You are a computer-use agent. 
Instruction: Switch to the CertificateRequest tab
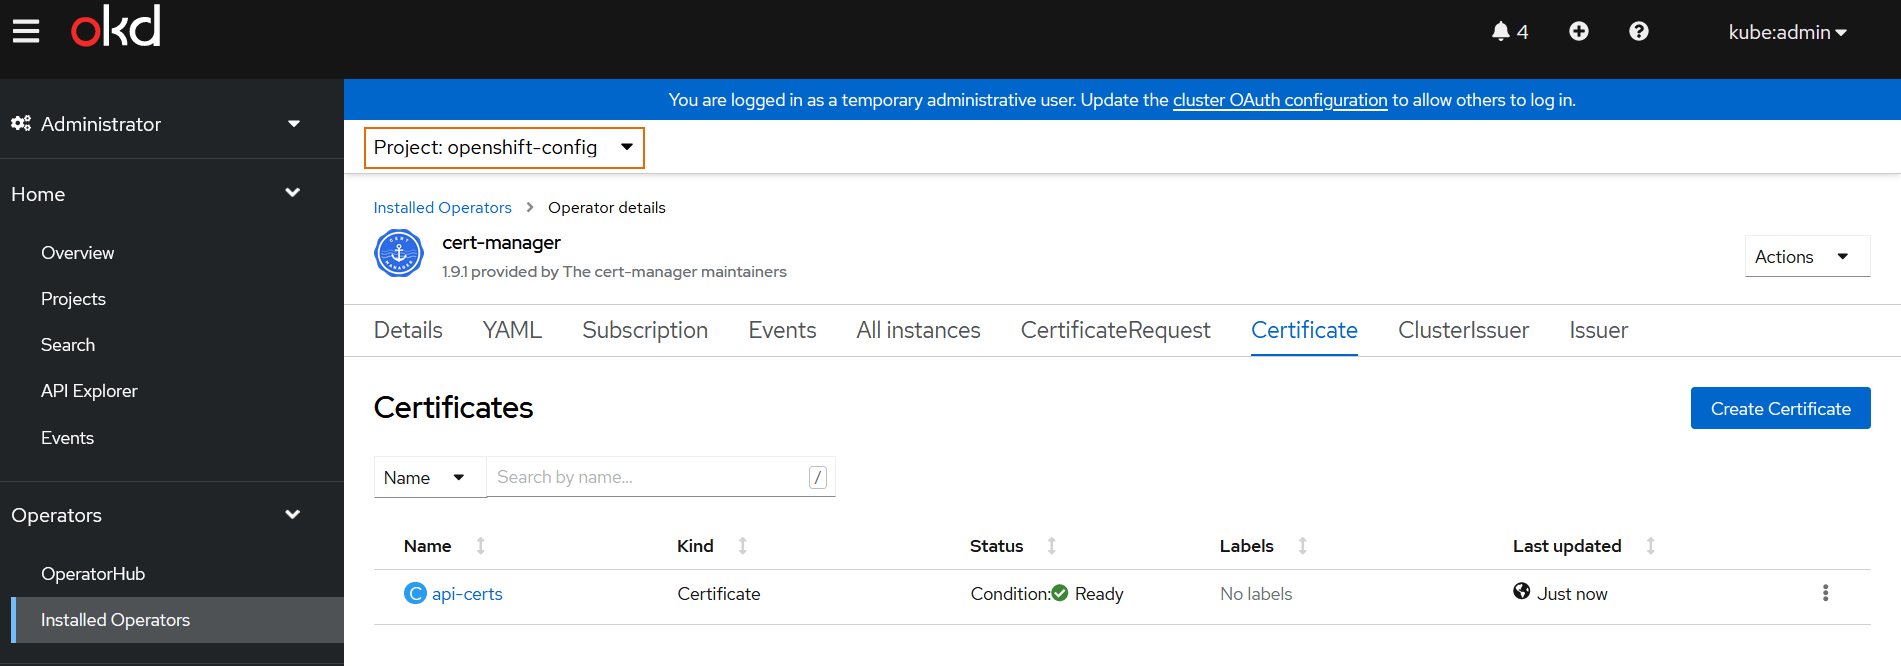coord(1115,330)
